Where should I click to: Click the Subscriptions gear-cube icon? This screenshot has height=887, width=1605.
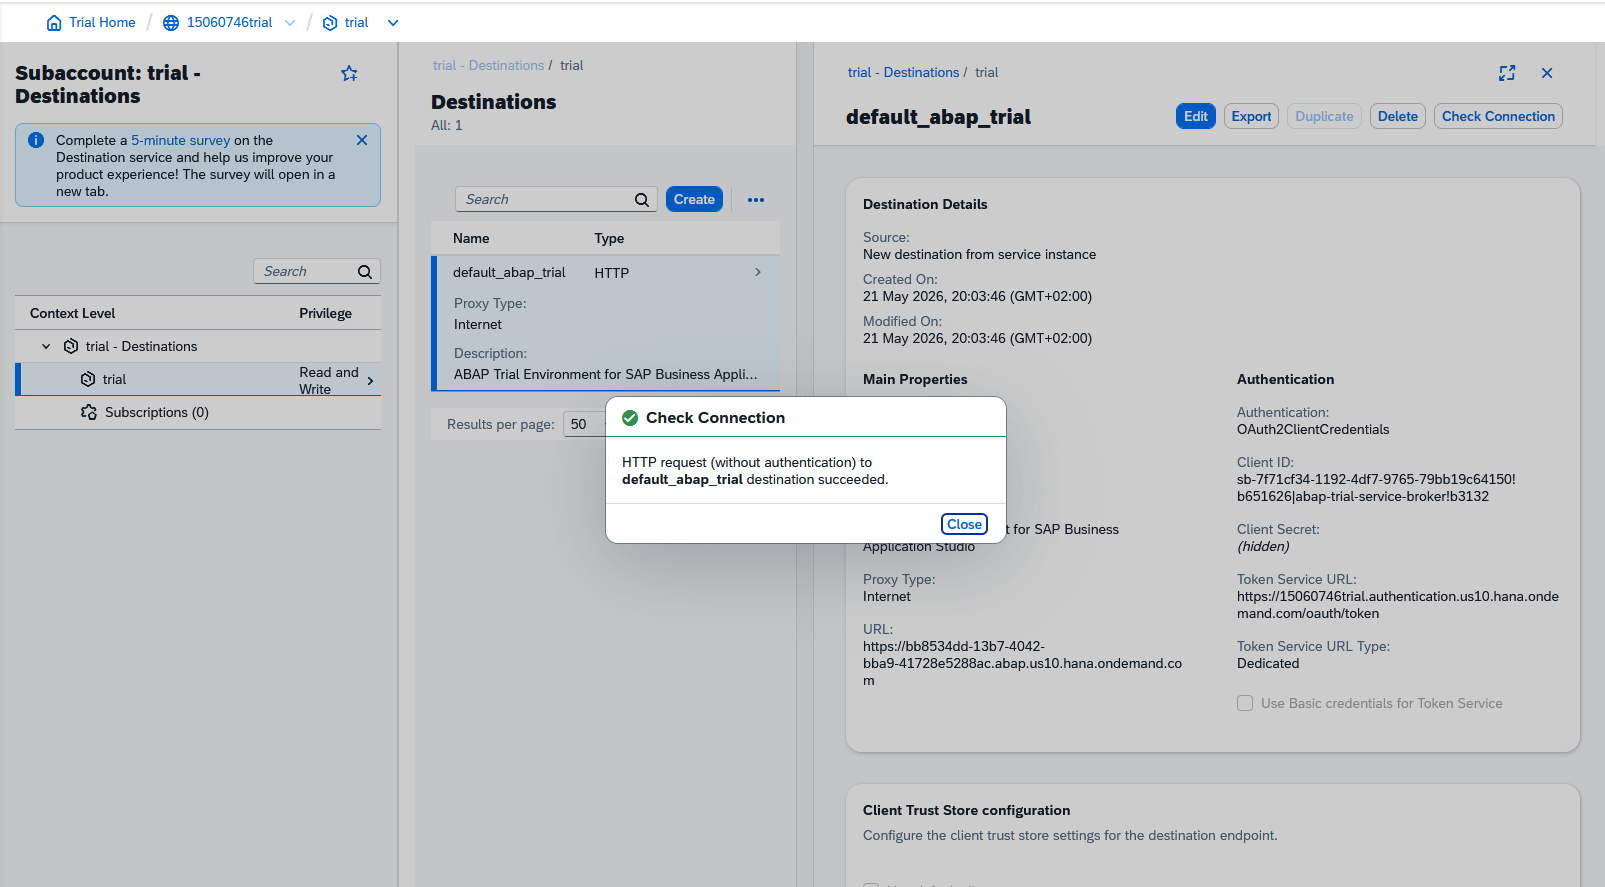tap(89, 412)
